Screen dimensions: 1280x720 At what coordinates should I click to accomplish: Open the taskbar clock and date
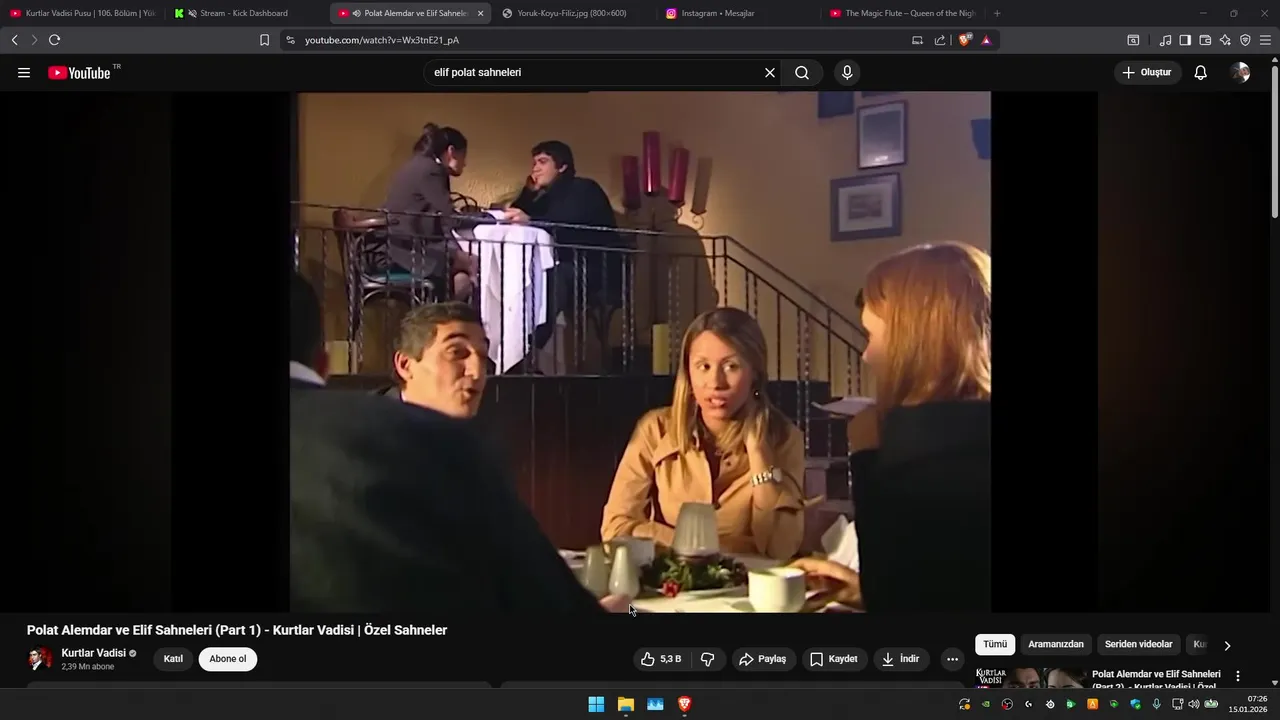pos(1249,704)
